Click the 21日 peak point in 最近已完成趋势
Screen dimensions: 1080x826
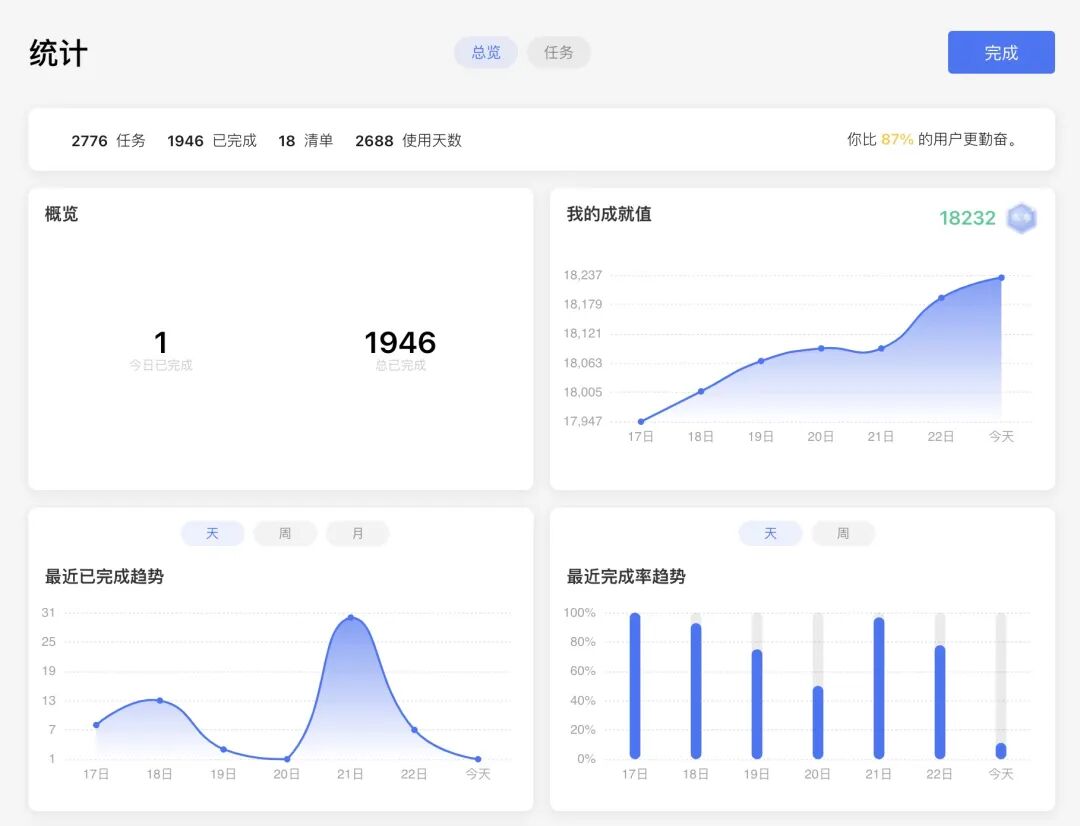tap(351, 617)
